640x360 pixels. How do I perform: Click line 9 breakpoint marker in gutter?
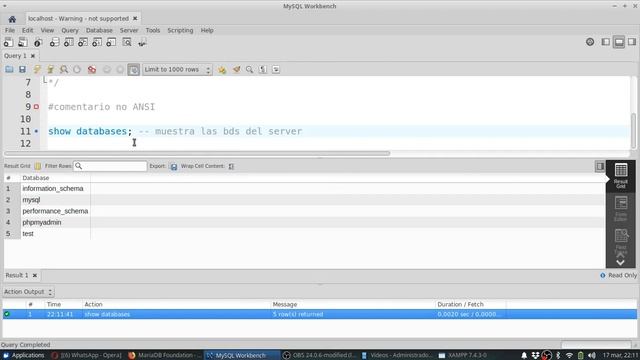click(x=36, y=107)
